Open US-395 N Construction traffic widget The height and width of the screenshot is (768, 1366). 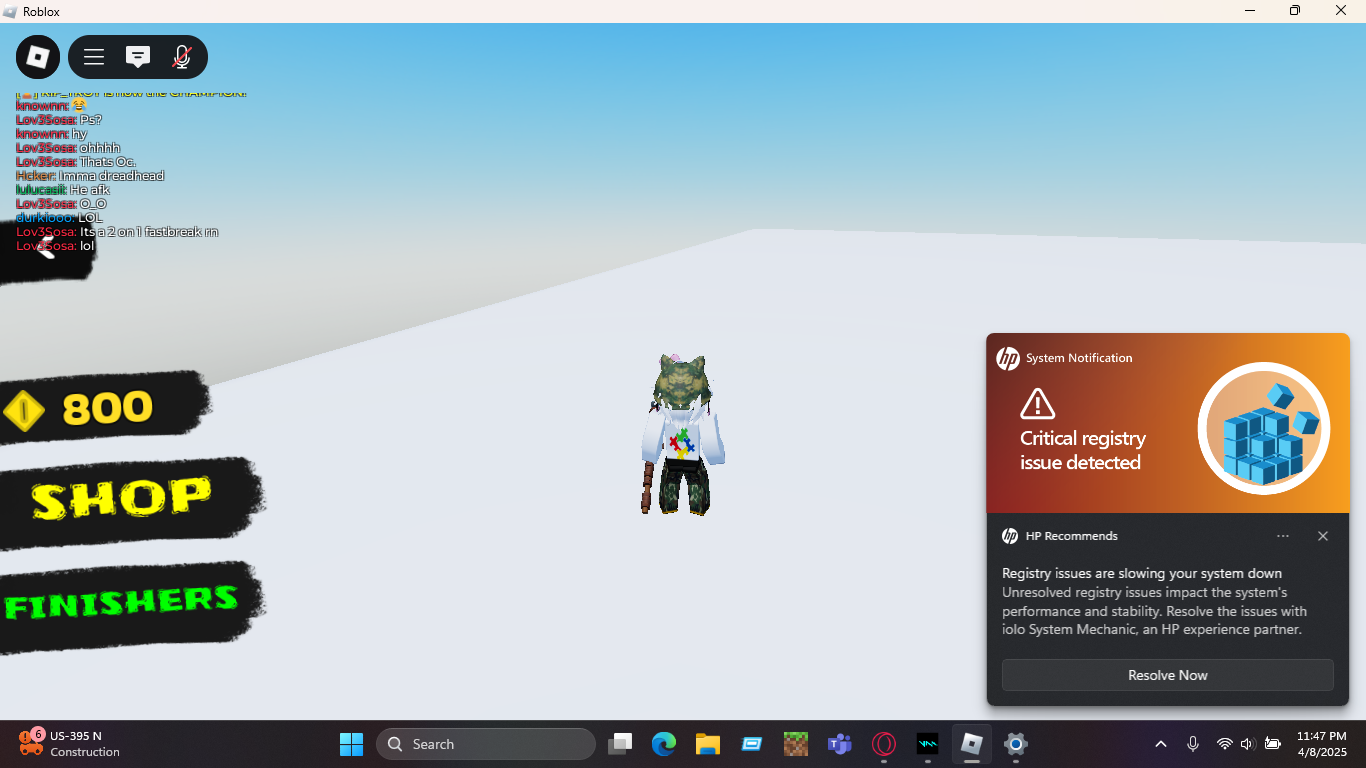point(68,744)
